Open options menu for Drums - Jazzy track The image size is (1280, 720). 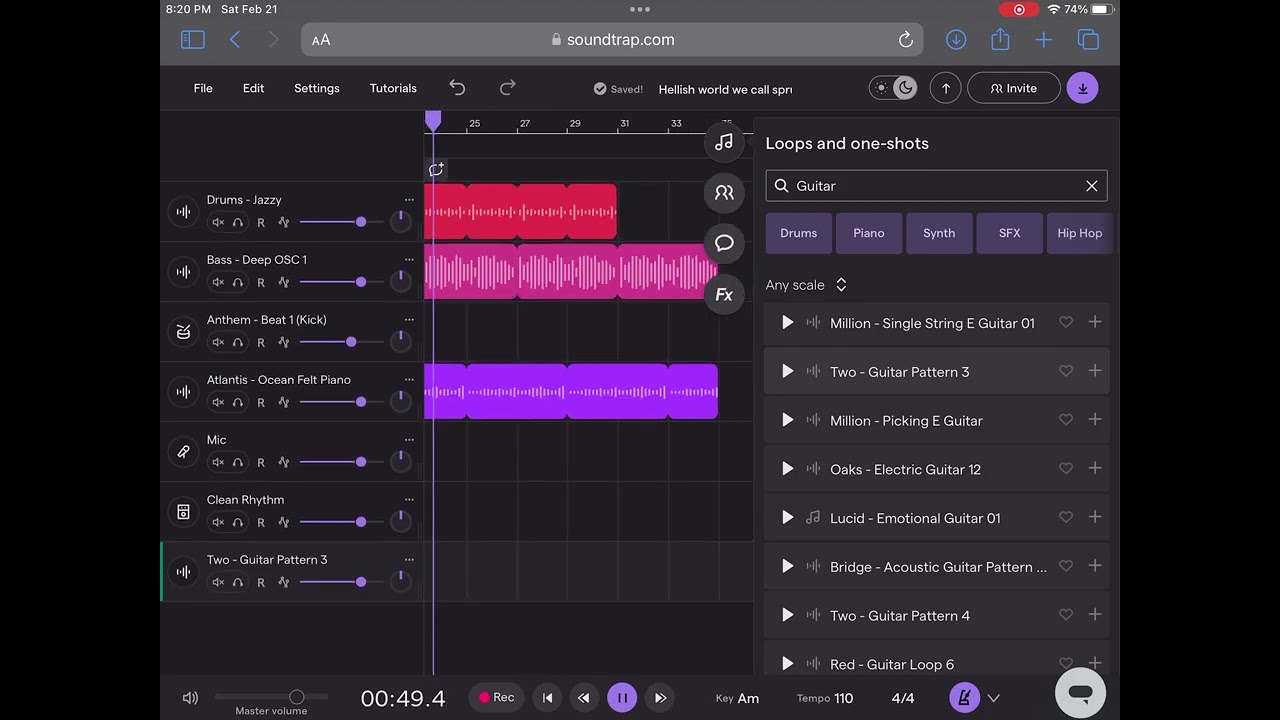pyautogui.click(x=409, y=200)
